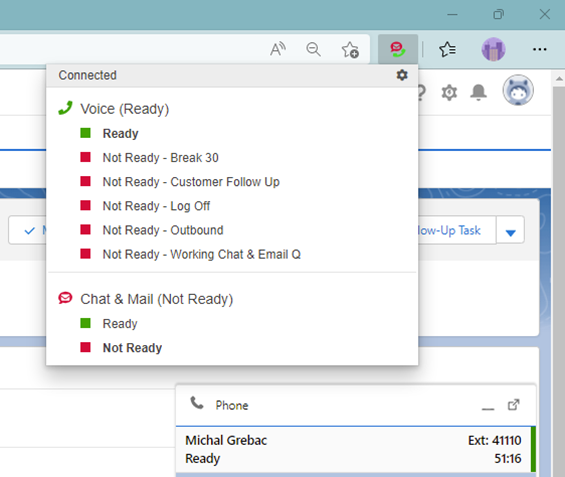Open the notifications bell icon

coord(479,93)
